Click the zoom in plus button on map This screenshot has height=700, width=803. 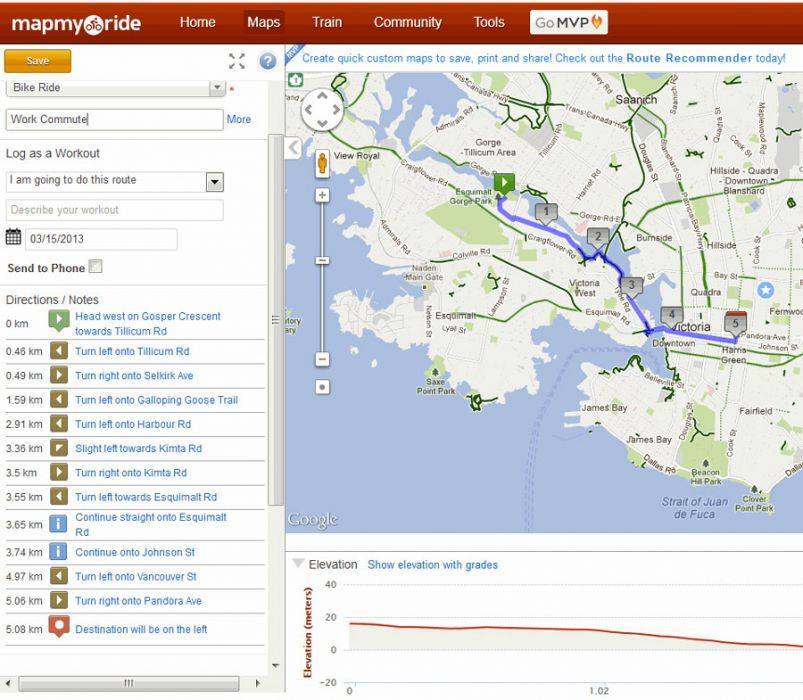[x=322, y=195]
